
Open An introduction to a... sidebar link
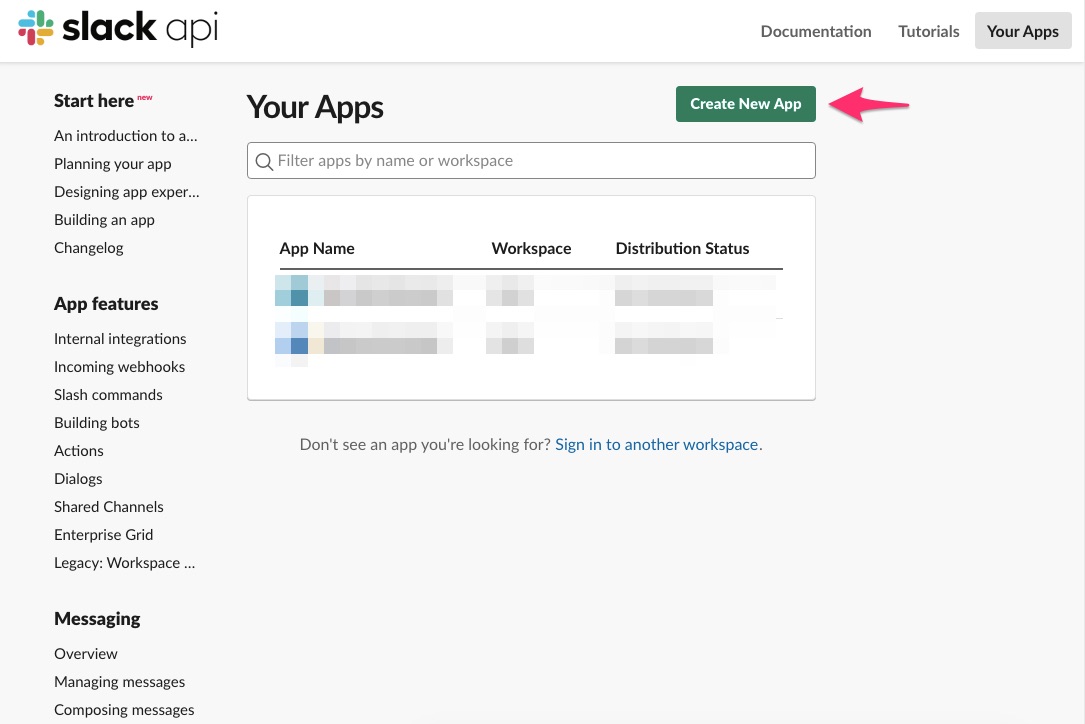click(126, 136)
